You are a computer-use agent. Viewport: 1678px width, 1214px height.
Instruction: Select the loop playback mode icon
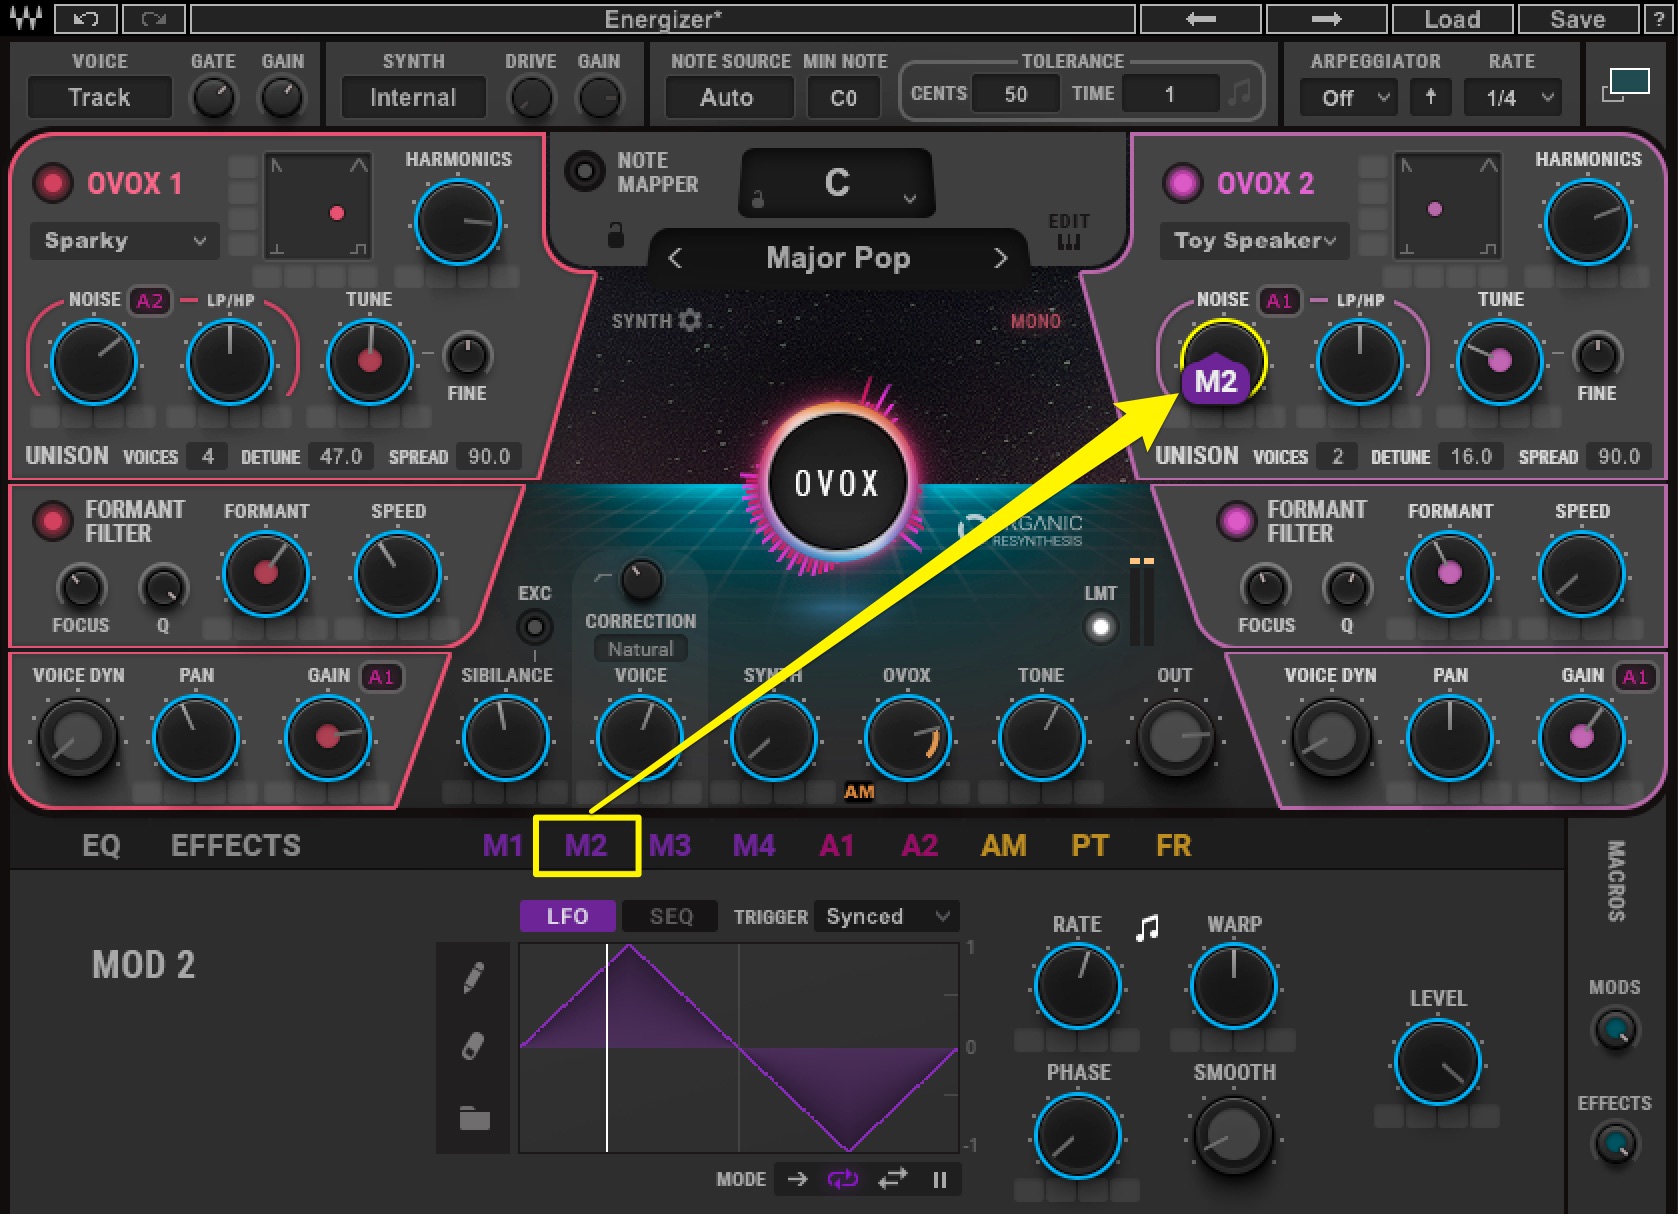coord(843,1179)
